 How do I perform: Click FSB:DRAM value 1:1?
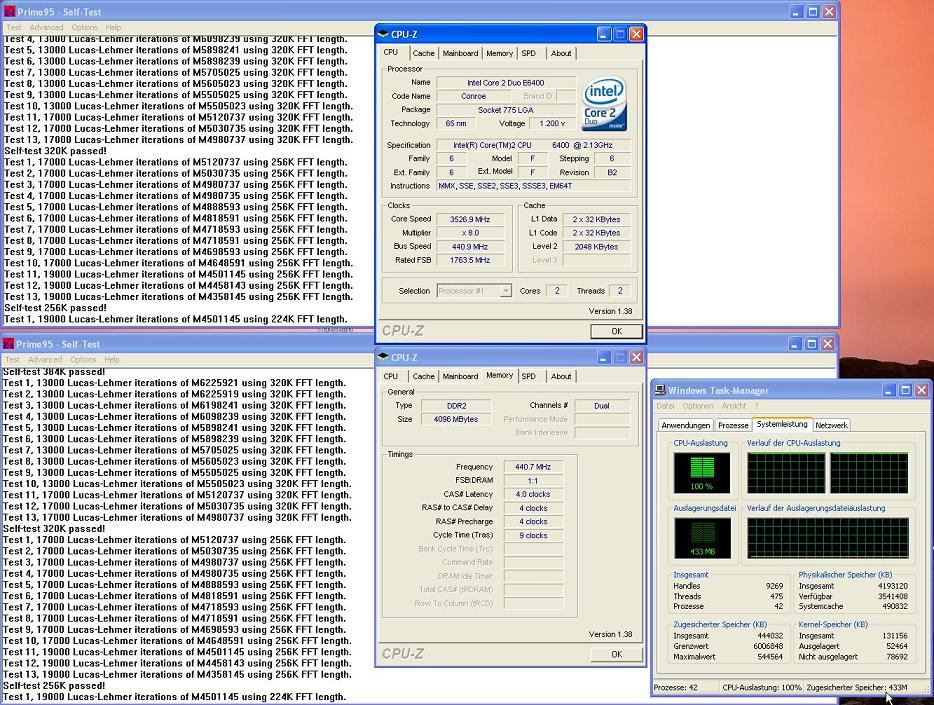click(x=533, y=481)
